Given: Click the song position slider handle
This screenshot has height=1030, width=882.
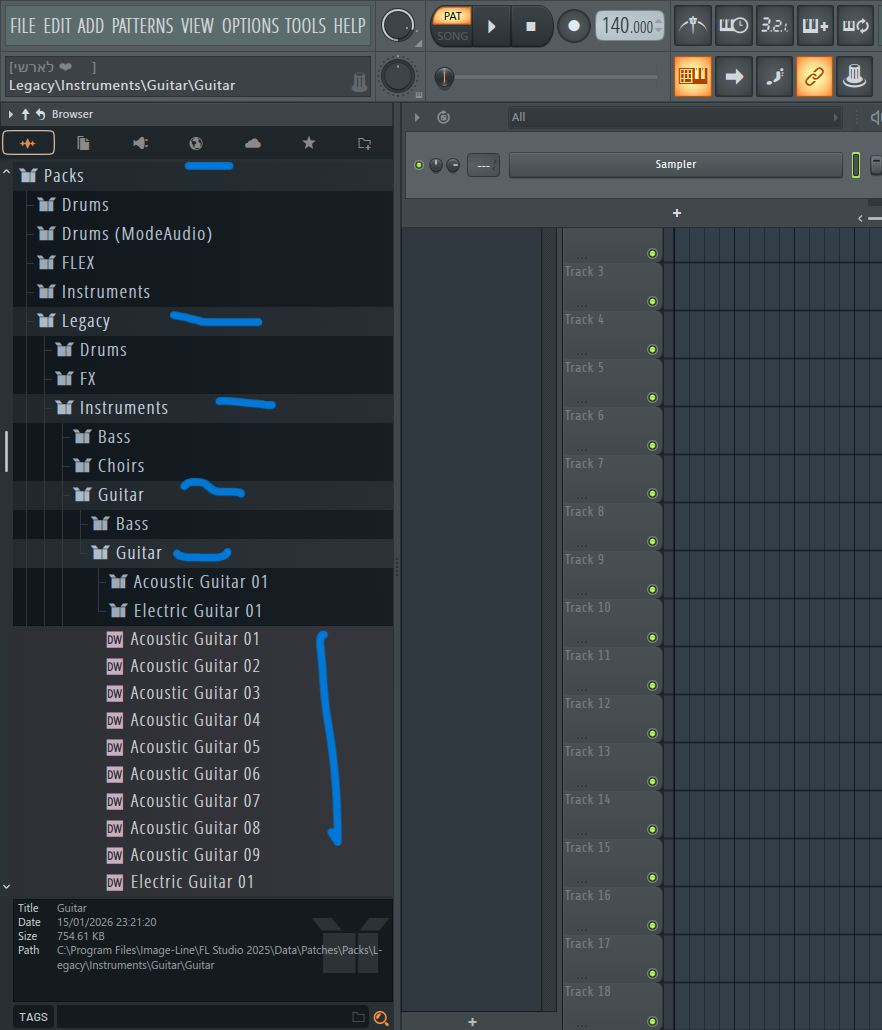Looking at the screenshot, I should click(x=443, y=77).
